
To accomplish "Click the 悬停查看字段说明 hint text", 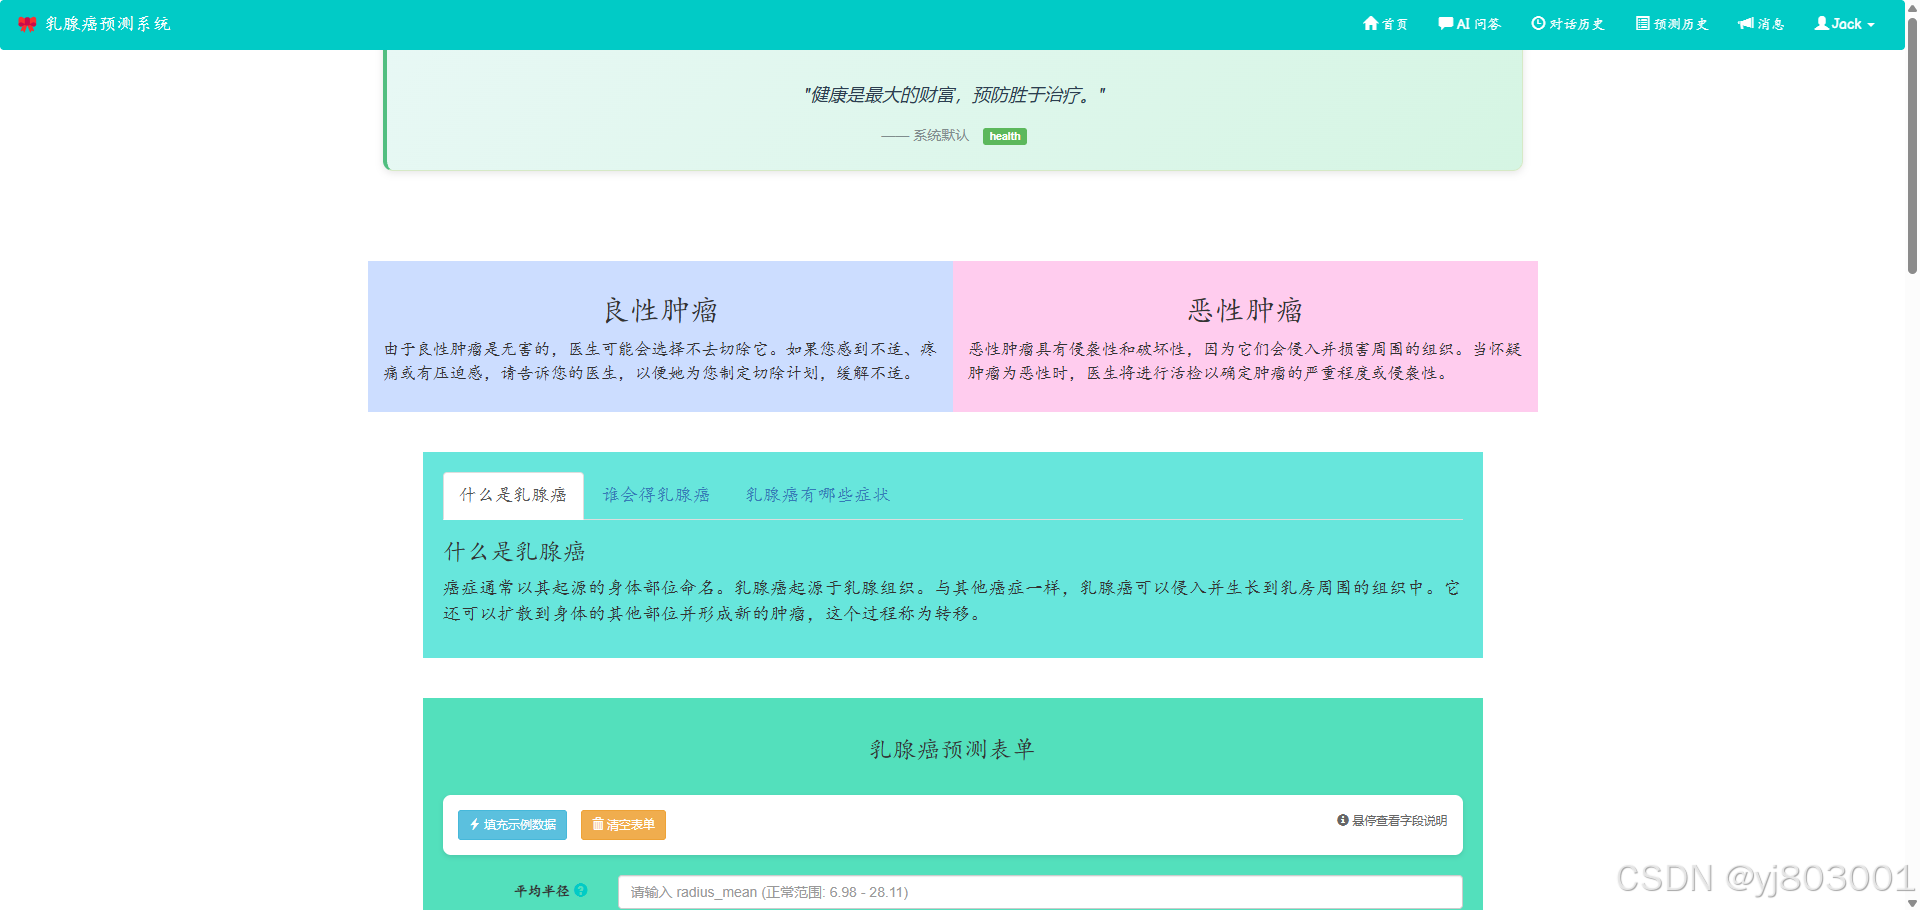I will (x=1400, y=820).
